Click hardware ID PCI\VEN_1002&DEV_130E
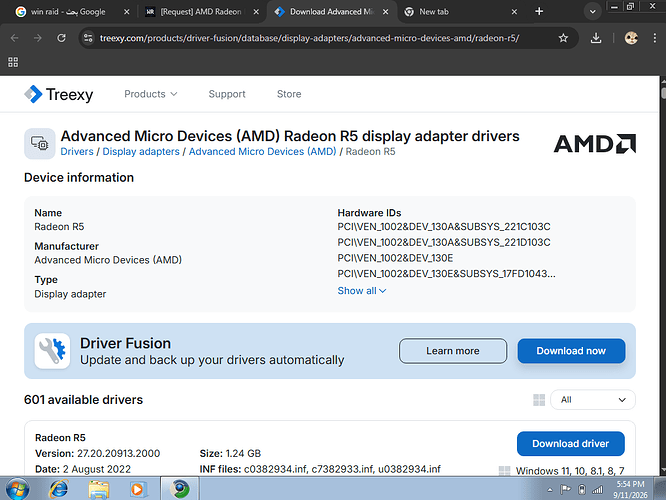 click(395, 258)
